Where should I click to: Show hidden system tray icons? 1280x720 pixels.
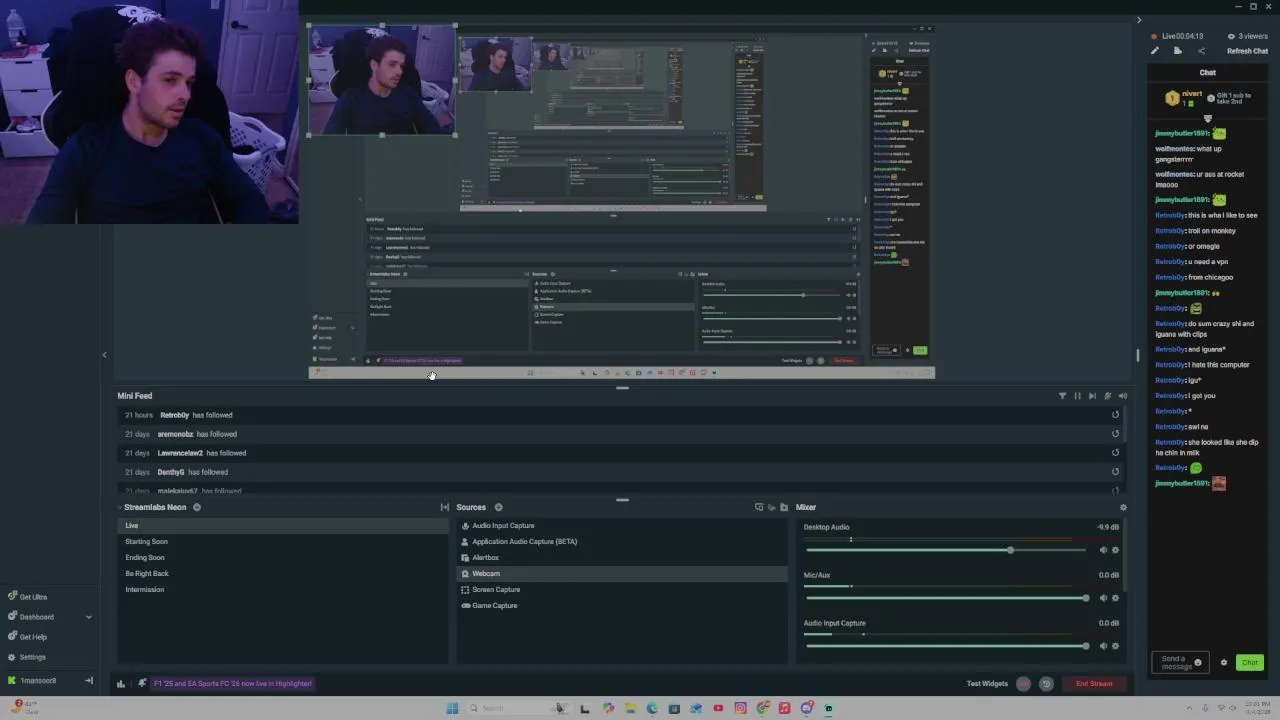click(1190, 708)
